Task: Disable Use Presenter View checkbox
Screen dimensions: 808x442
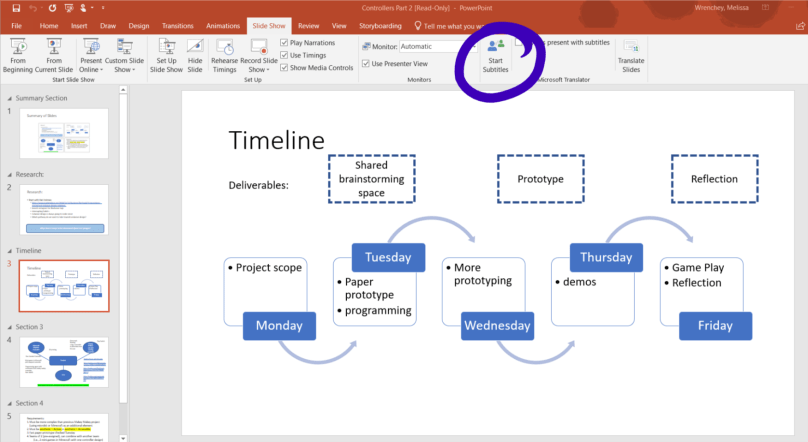Action: click(365, 63)
